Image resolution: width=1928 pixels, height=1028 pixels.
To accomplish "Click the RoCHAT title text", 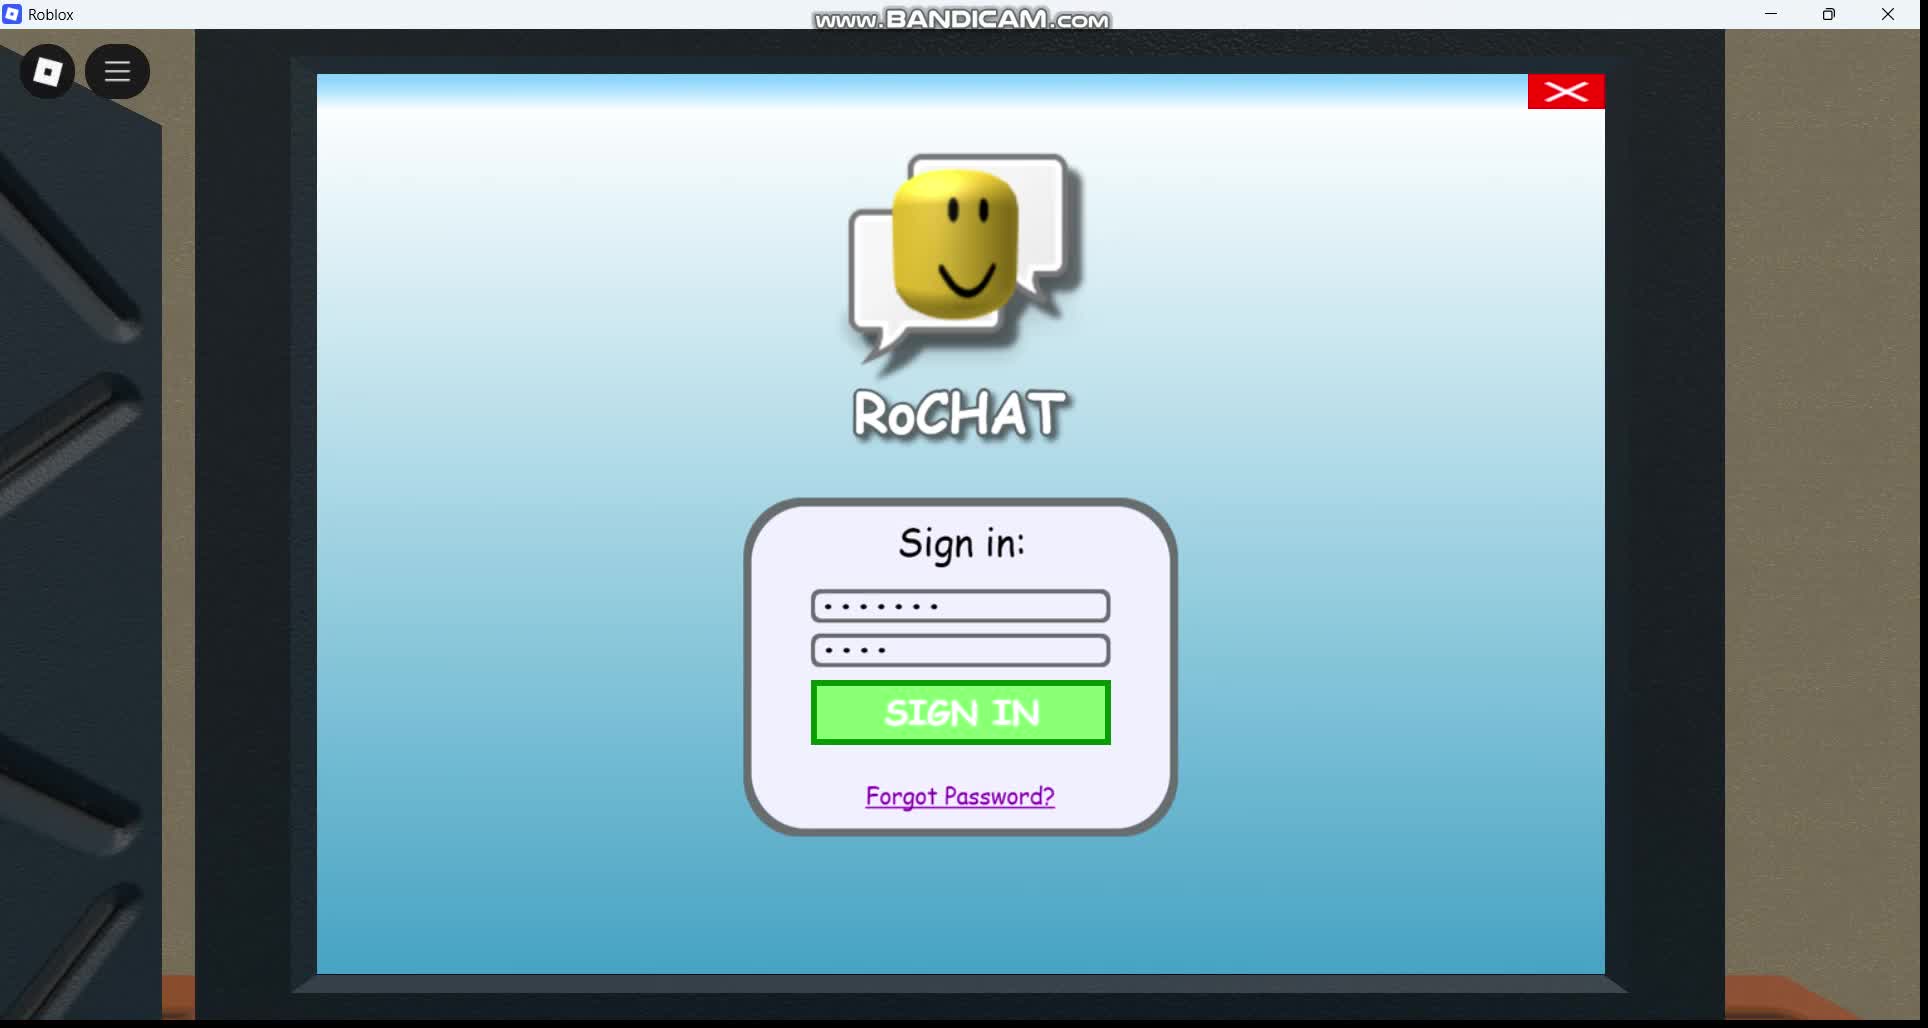I will coord(960,414).
